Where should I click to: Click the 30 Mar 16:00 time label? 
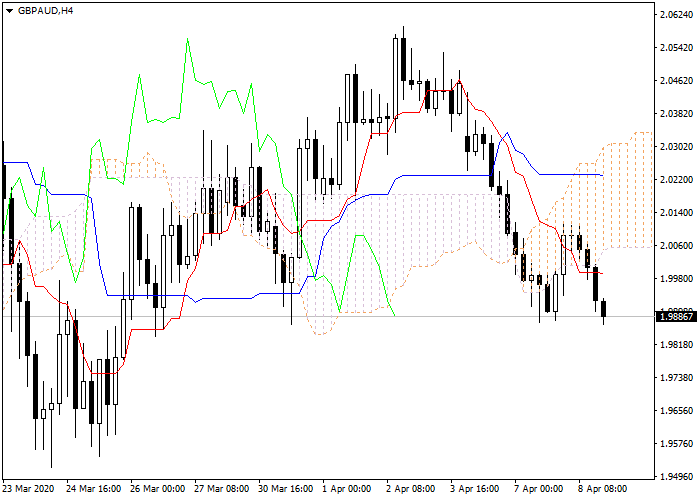(286, 489)
